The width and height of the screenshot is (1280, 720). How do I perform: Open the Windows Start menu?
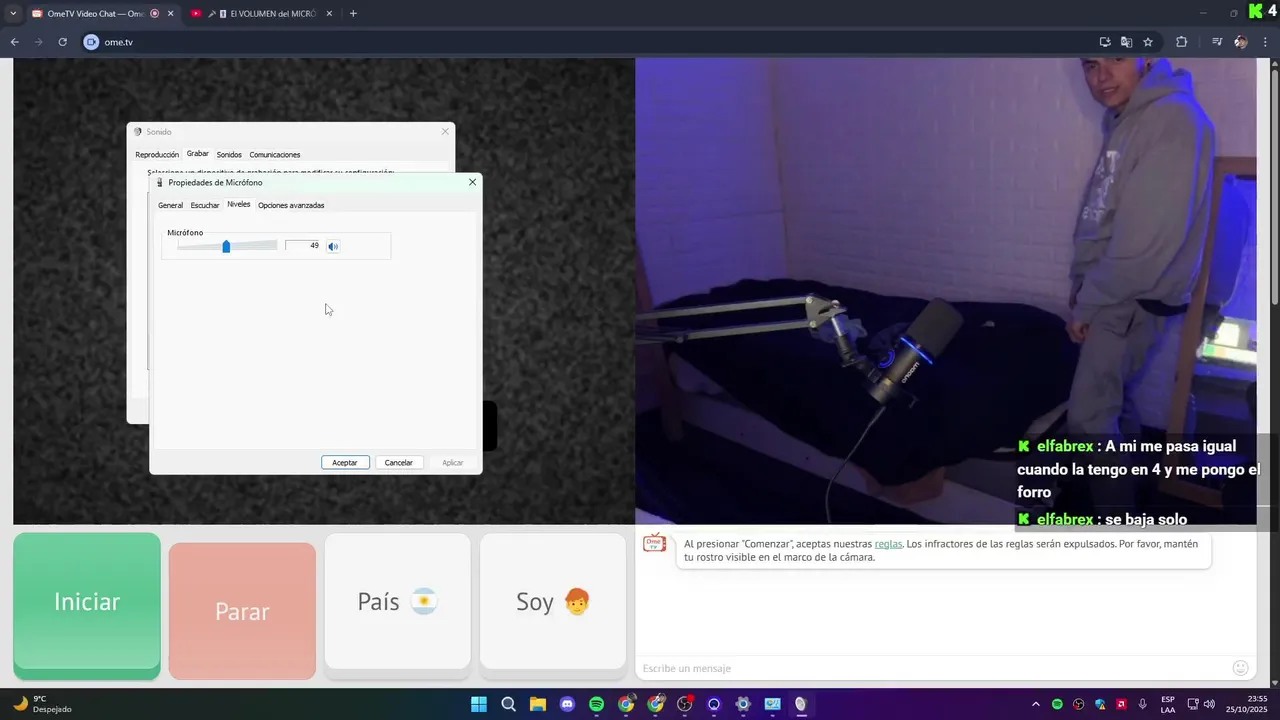(x=479, y=704)
